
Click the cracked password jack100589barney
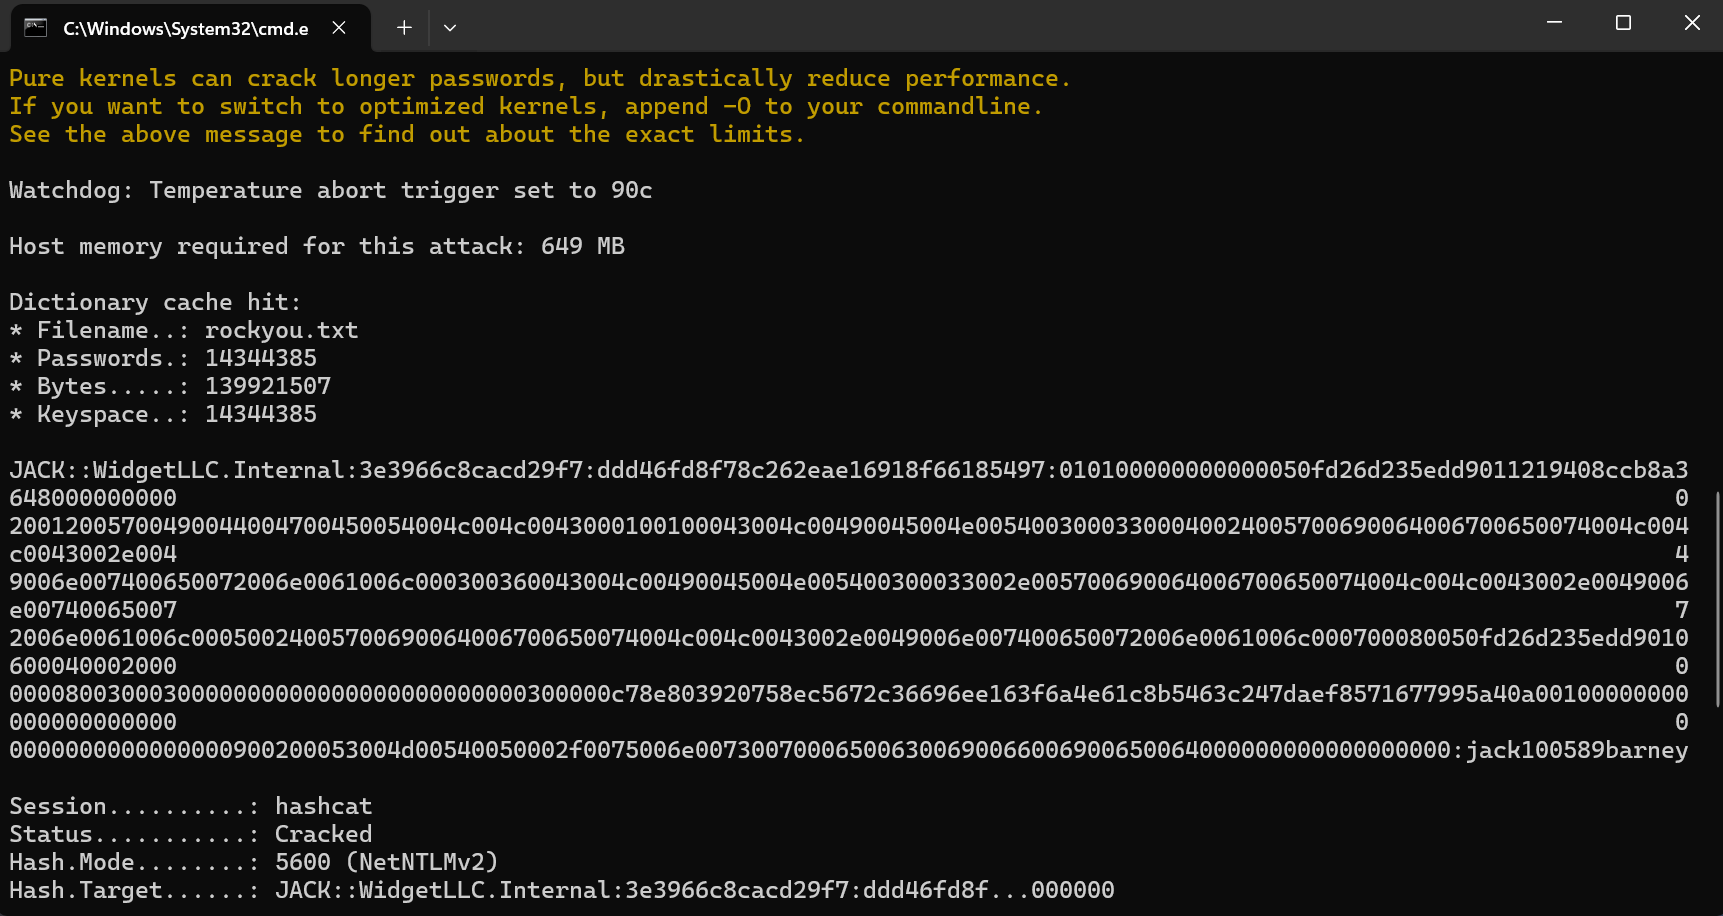coord(1577,750)
